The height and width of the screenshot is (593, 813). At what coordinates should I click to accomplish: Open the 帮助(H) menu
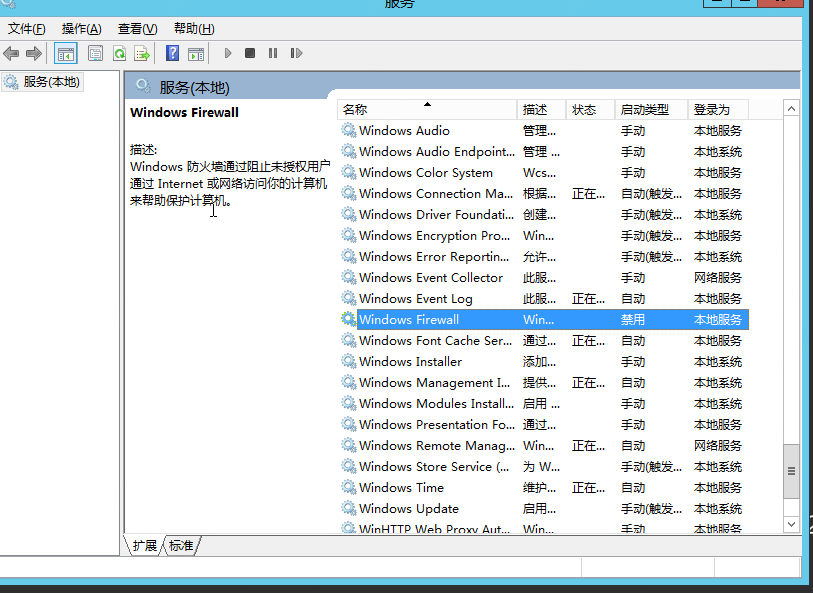tap(194, 29)
